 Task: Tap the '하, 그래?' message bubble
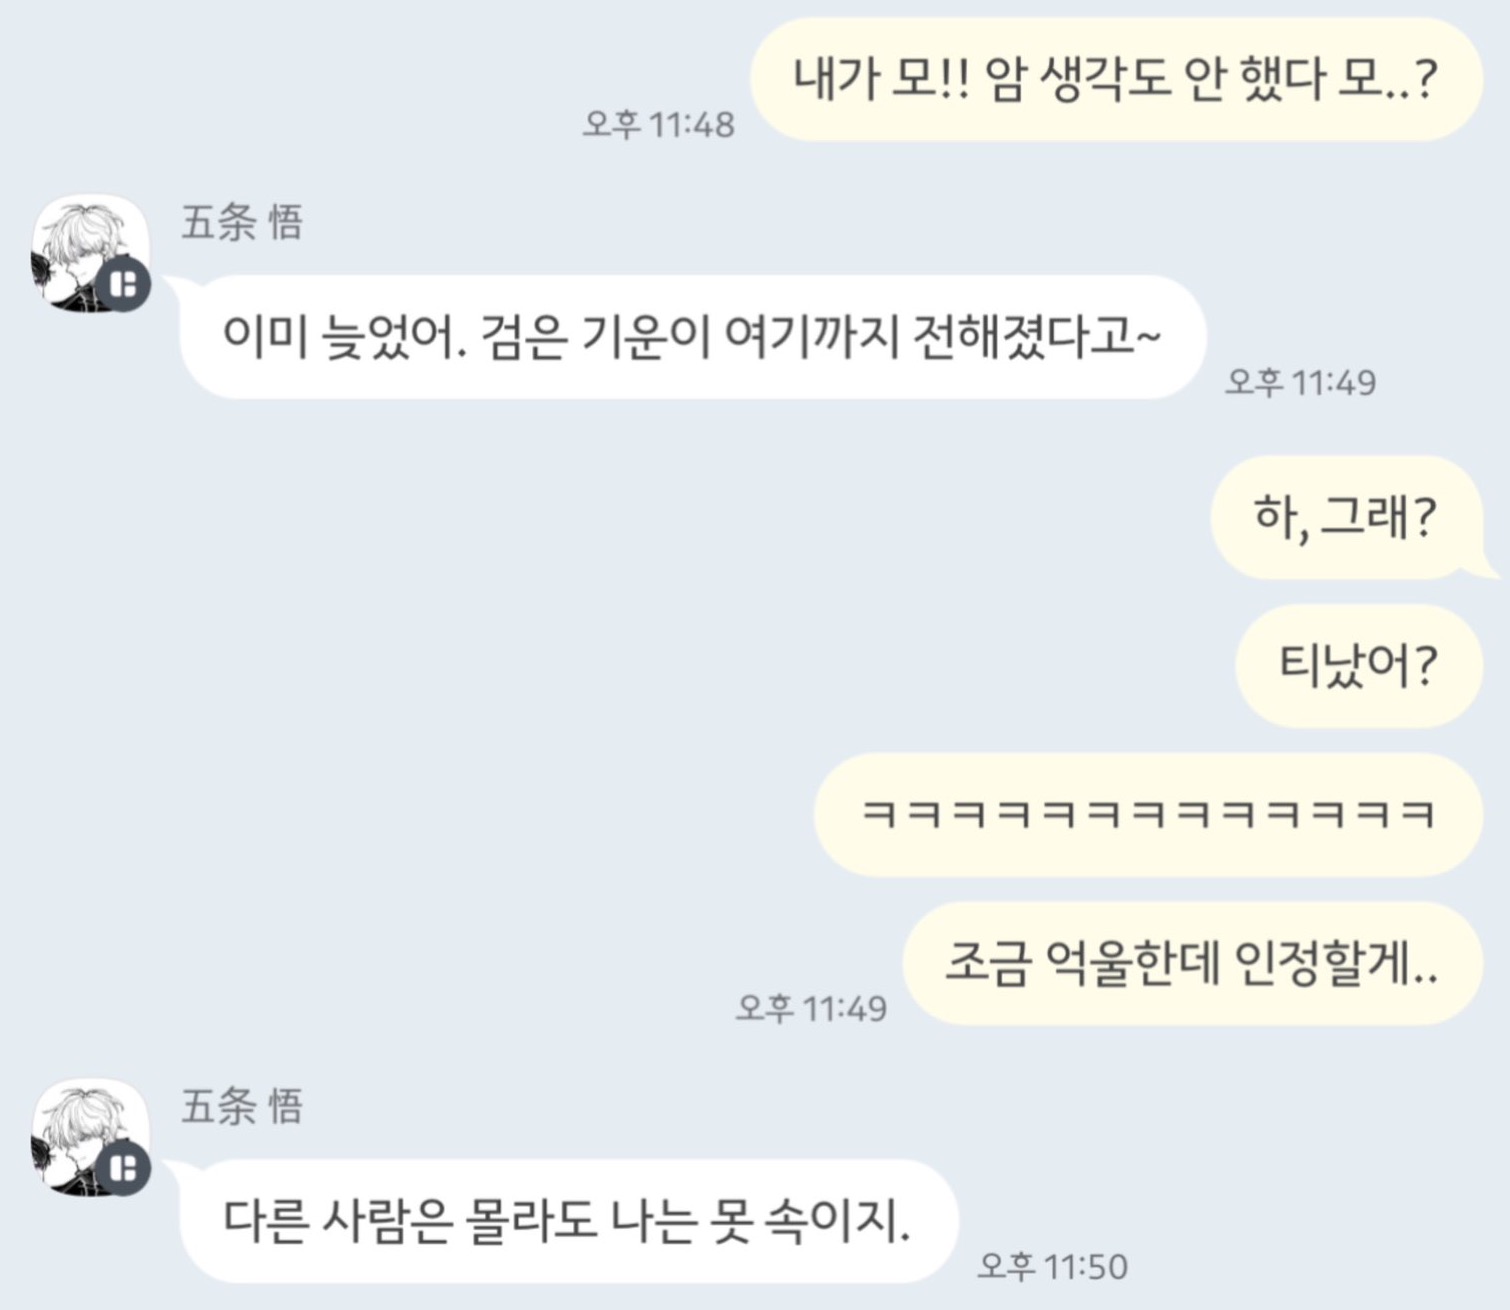point(1346,517)
